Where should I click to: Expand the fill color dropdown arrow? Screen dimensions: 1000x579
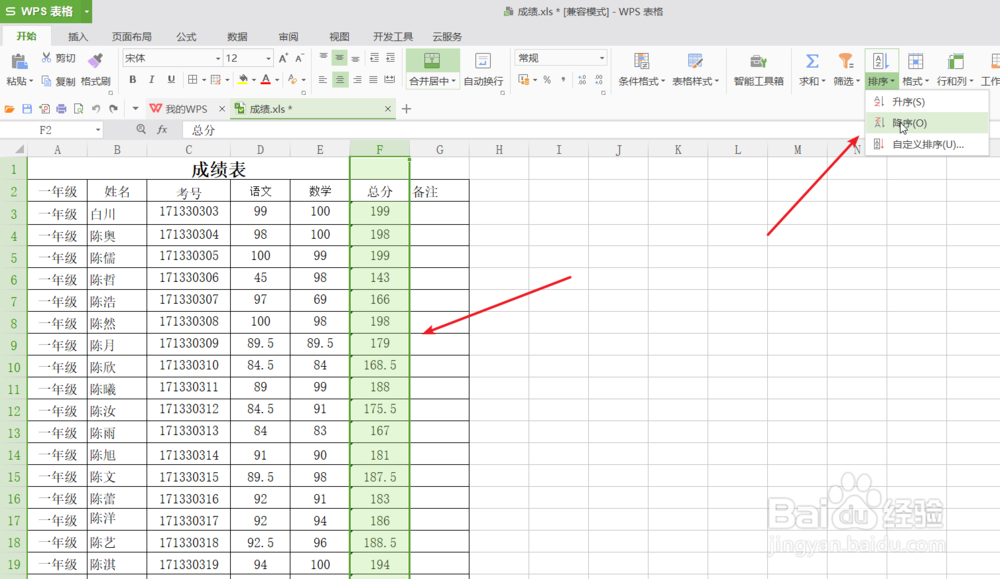[x=253, y=80]
